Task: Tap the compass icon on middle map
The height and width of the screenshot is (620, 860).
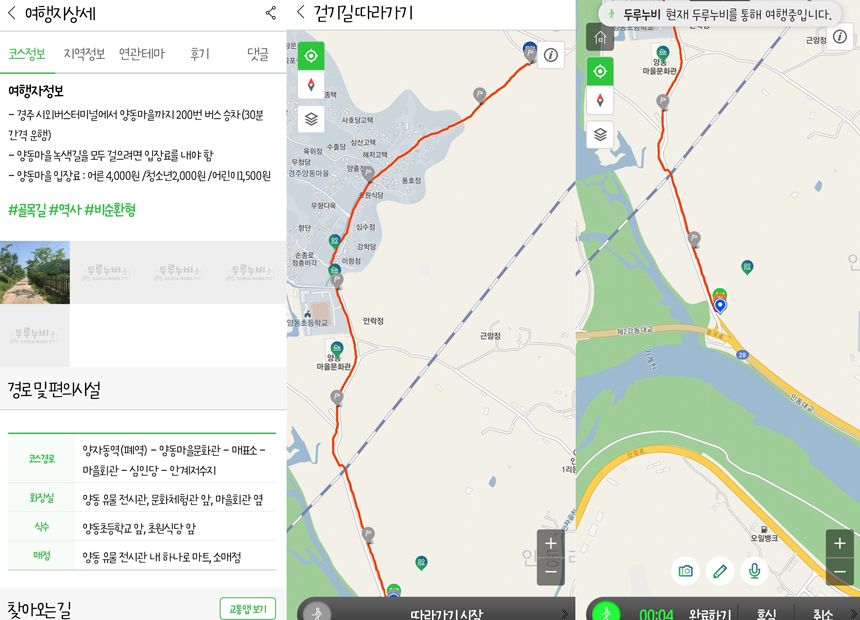Action: 311,86
